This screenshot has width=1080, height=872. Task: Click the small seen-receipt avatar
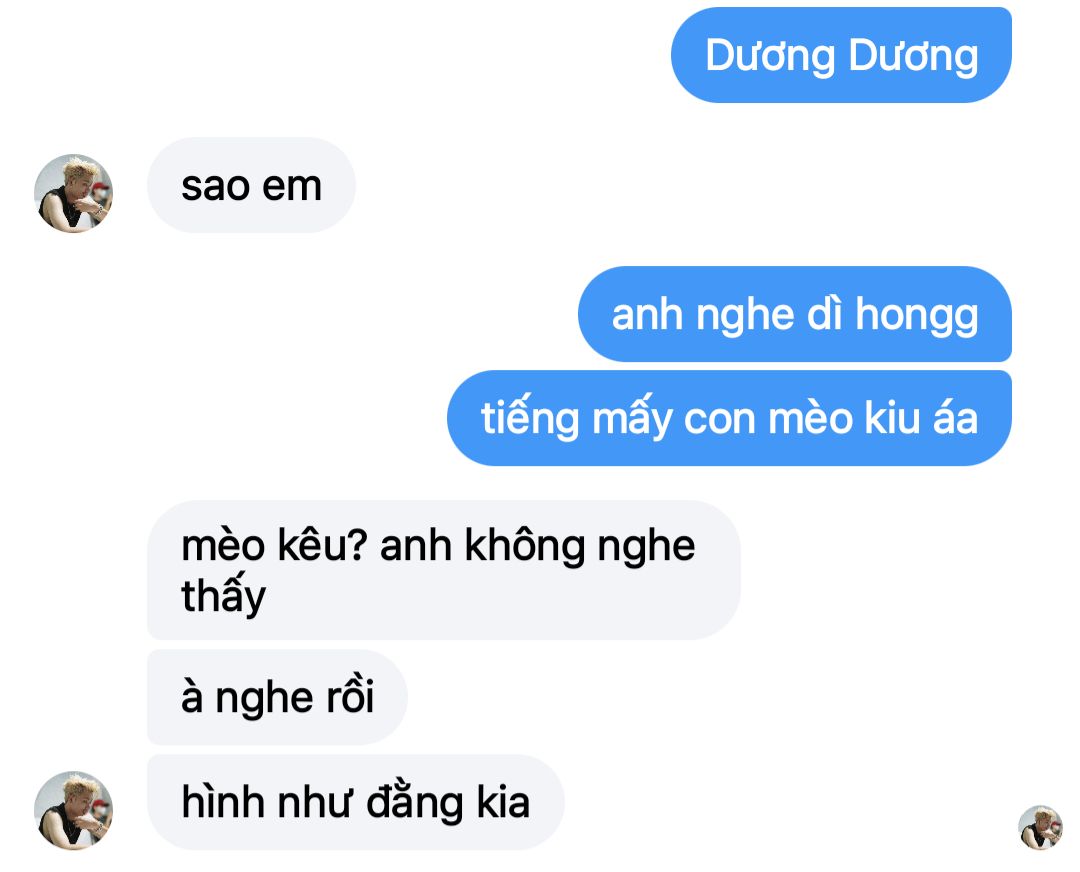(x=1040, y=827)
